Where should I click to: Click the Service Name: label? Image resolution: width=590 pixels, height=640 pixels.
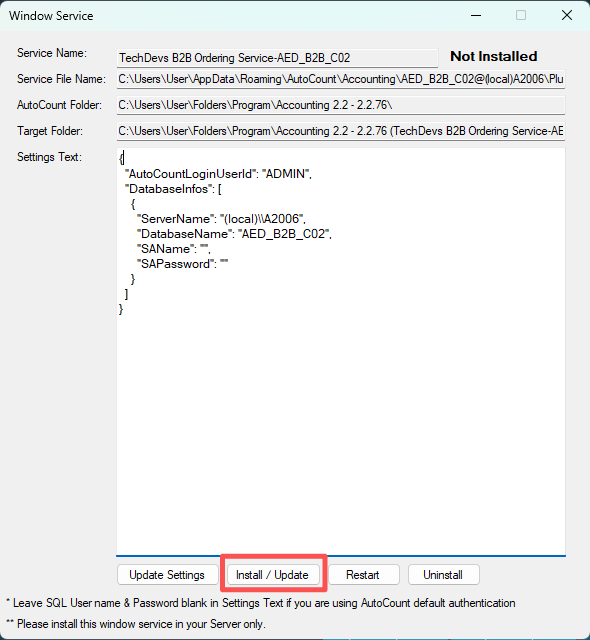pyautogui.click(x=52, y=53)
